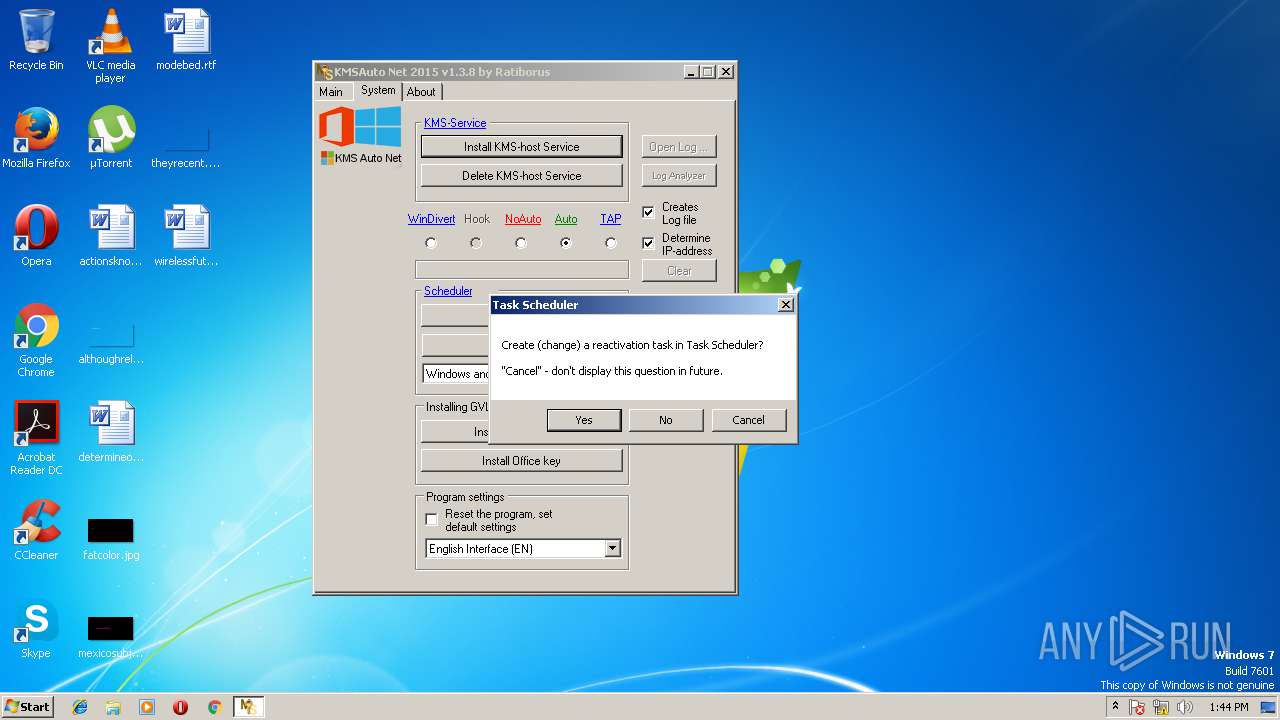This screenshot has width=1280, height=720.
Task: Open Internet Explorer from taskbar
Action: pyautogui.click(x=80, y=707)
